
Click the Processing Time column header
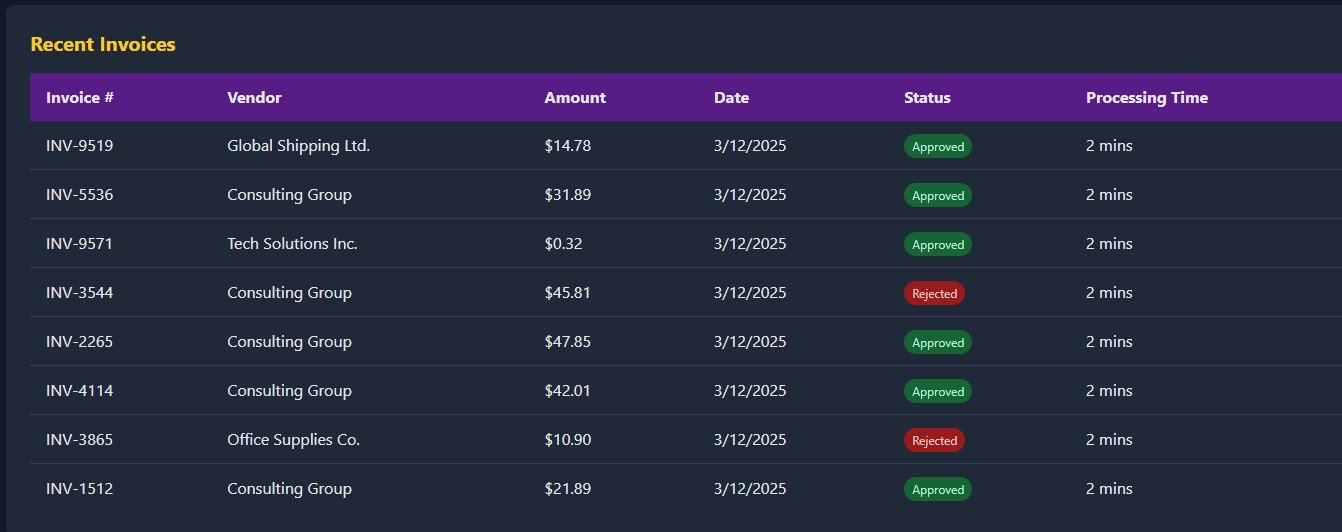[x=1146, y=98]
